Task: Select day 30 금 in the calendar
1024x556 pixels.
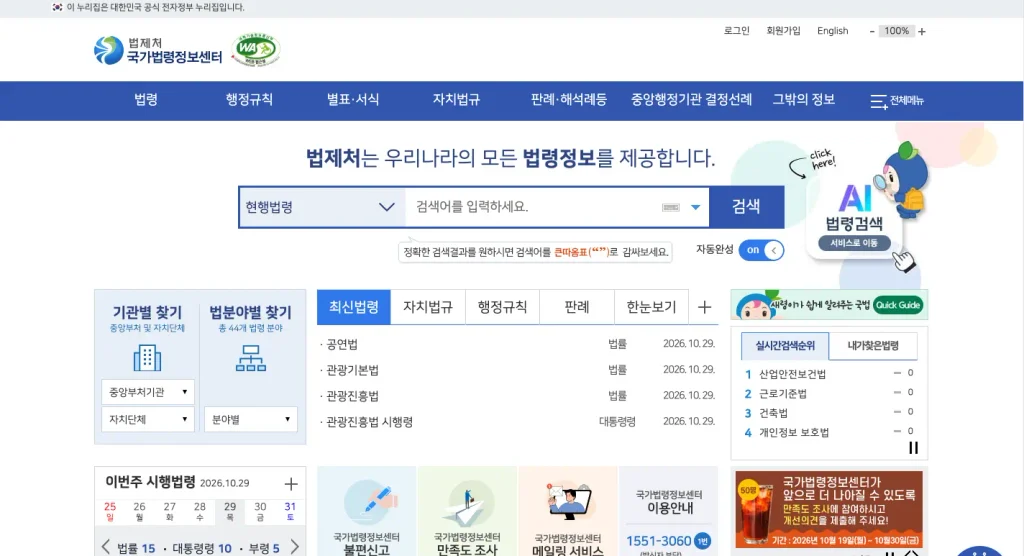Action: click(x=260, y=512)
